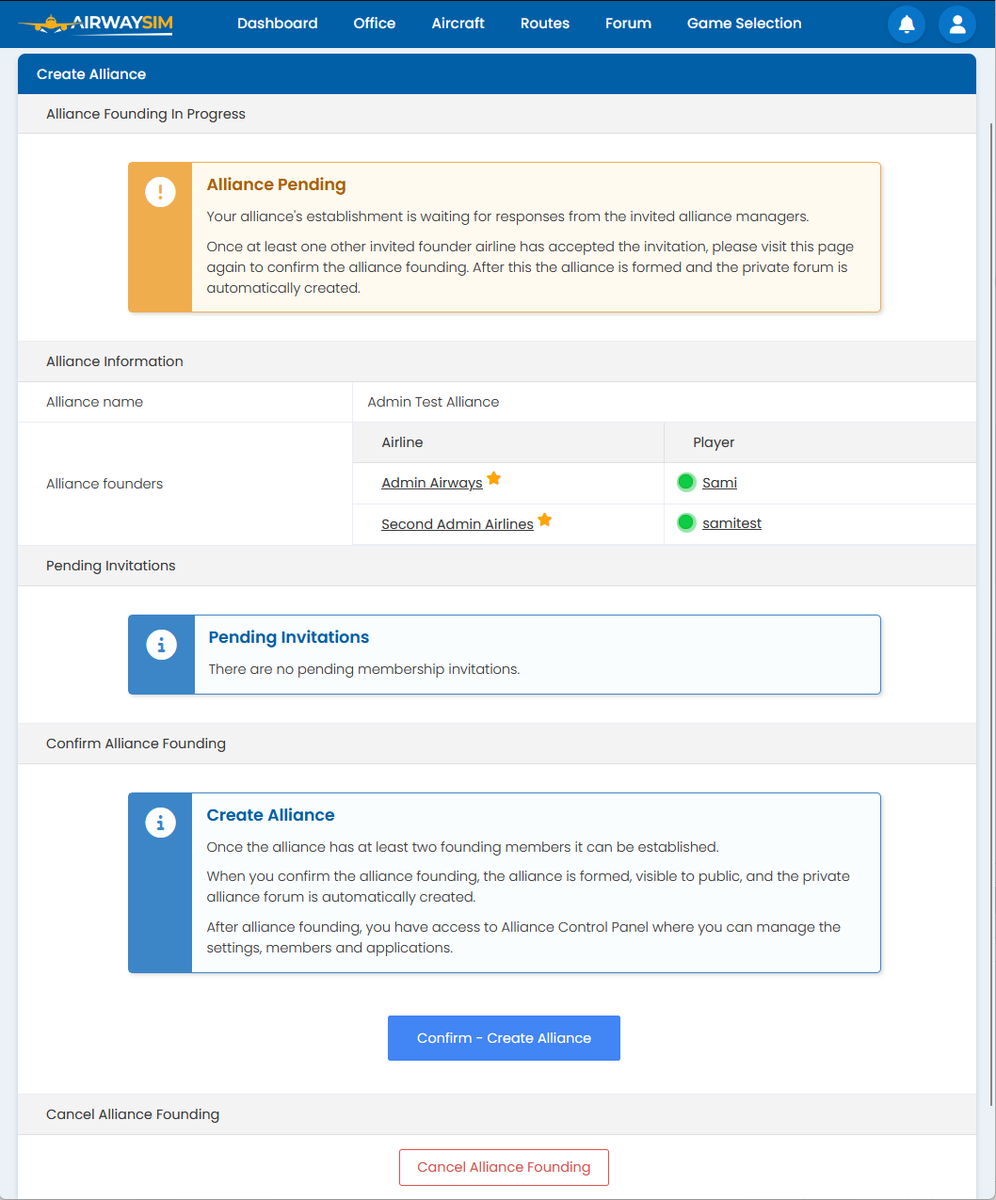Click the 'Pending Invitations' section heading bar
Screen dimensions: 996x1200
coord(497,566)
